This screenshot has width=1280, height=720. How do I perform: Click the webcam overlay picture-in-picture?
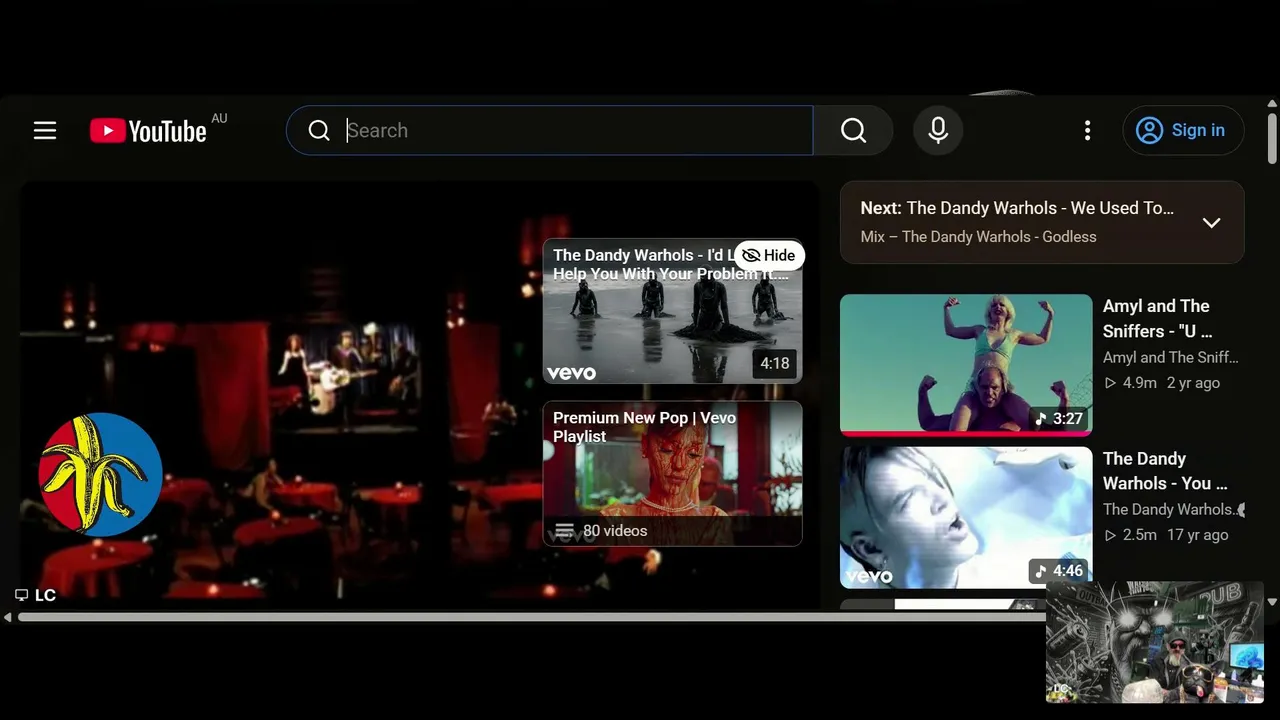1155,642
